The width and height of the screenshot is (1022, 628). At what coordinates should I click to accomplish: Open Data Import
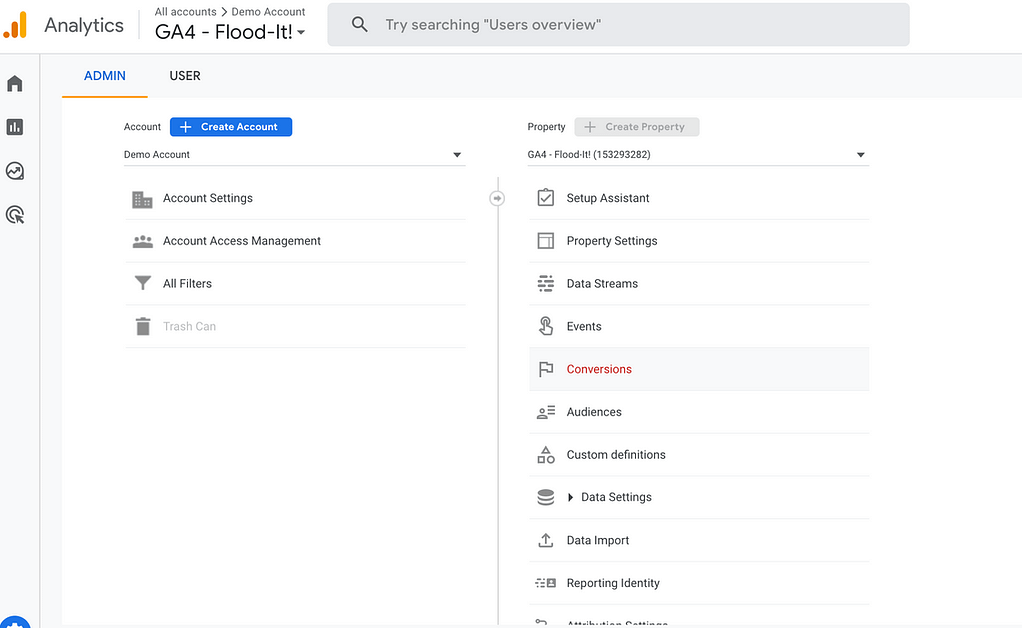[699, 540]
